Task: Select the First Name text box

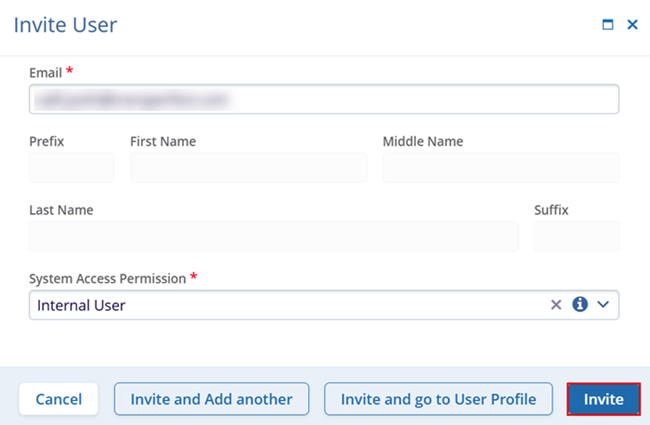Action: (x=248, y=168)
